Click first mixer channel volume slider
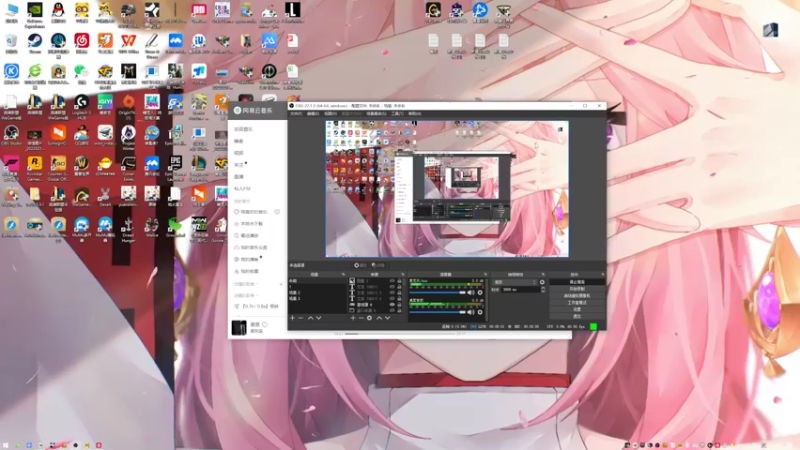Viewport: 800px width, 450px height. point(437,292)
